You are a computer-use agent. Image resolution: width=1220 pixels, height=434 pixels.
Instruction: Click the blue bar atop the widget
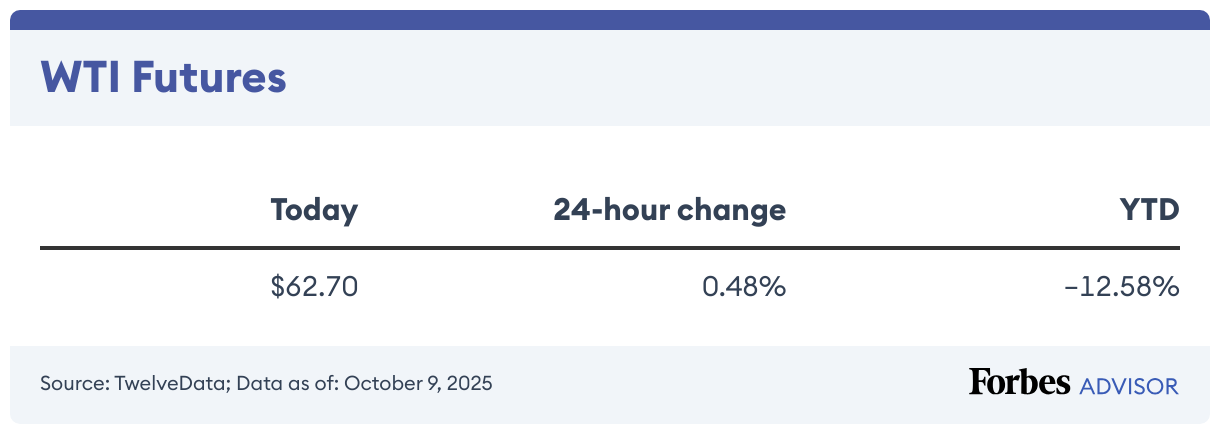[610, 20]
